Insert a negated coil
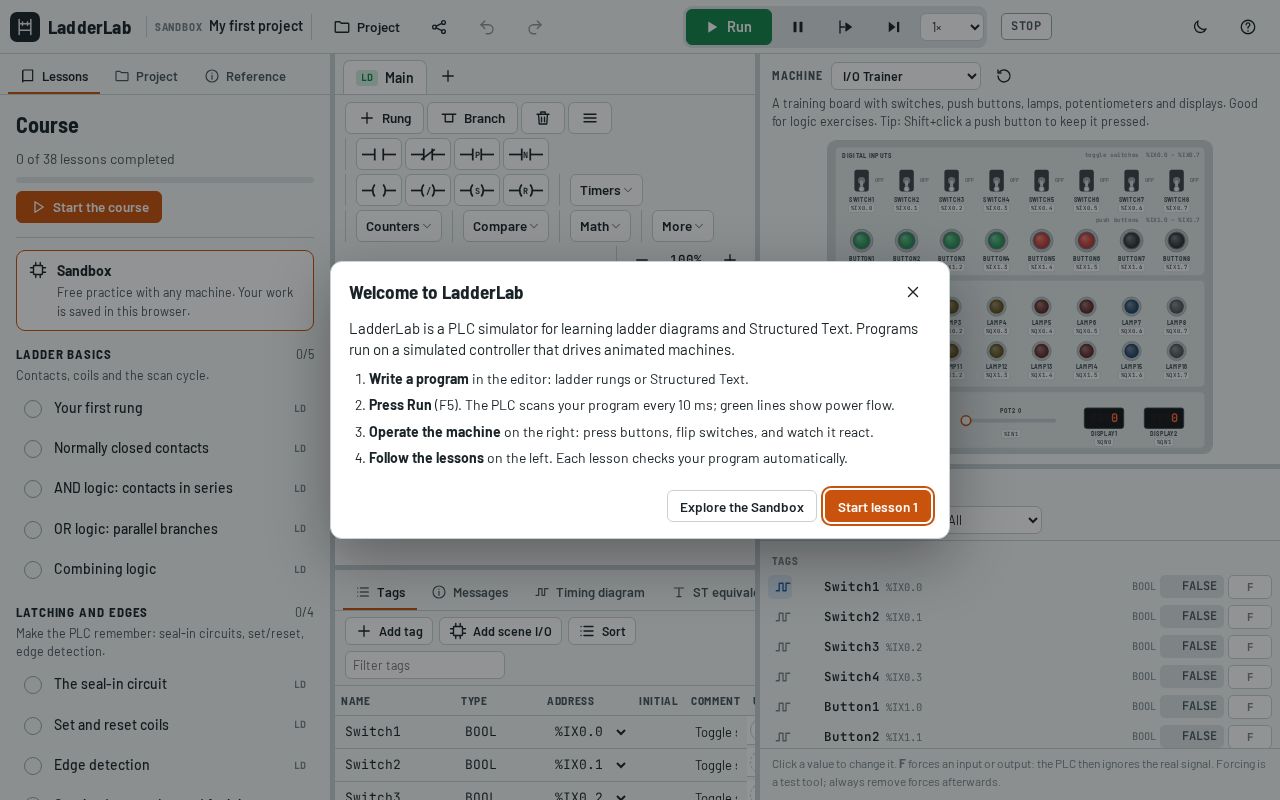 [428, 190]
